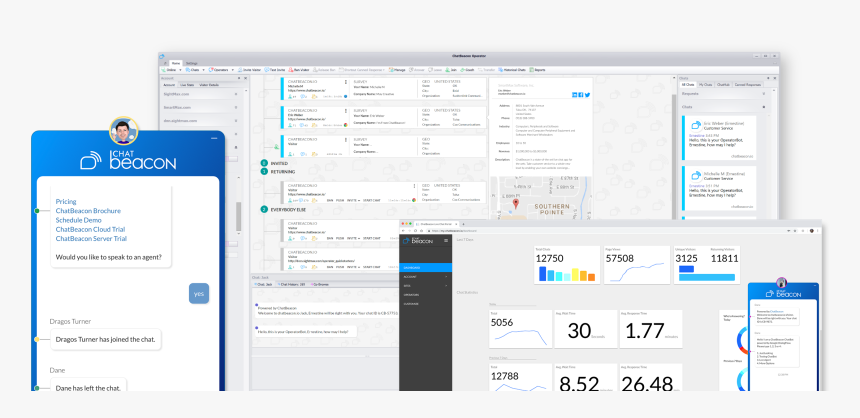Expand the SightMax.com account row
This screenshot has height=418, width=860.
(x=236, y=94)
